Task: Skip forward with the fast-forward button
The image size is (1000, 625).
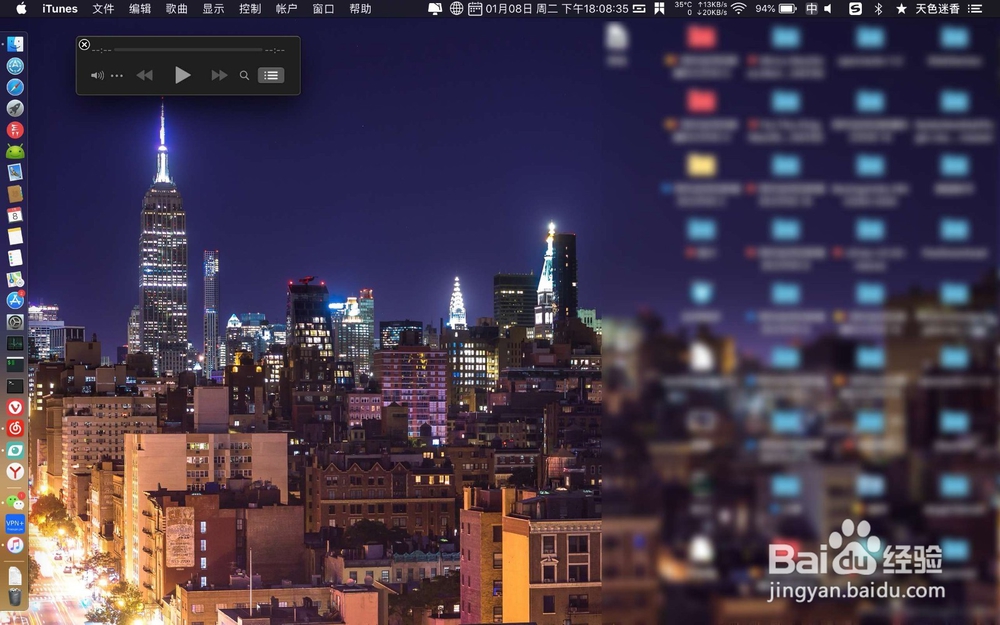Action: tap(219, 75)
